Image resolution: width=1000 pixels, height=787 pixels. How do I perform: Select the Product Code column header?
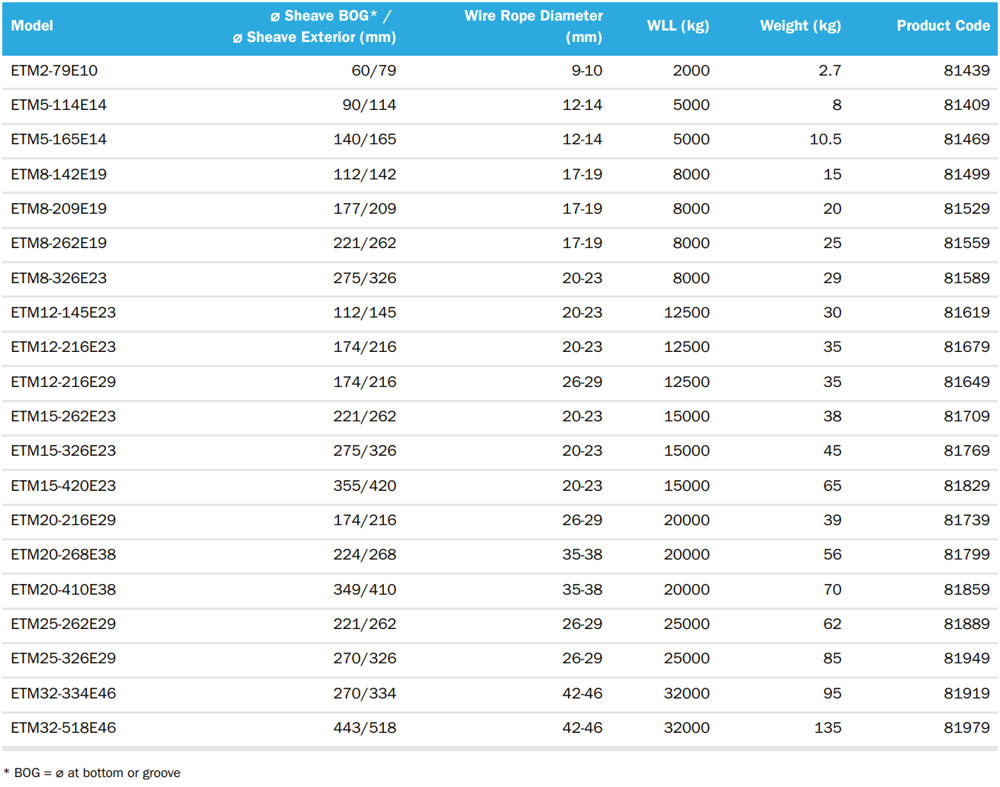click(x=943, y=26)
